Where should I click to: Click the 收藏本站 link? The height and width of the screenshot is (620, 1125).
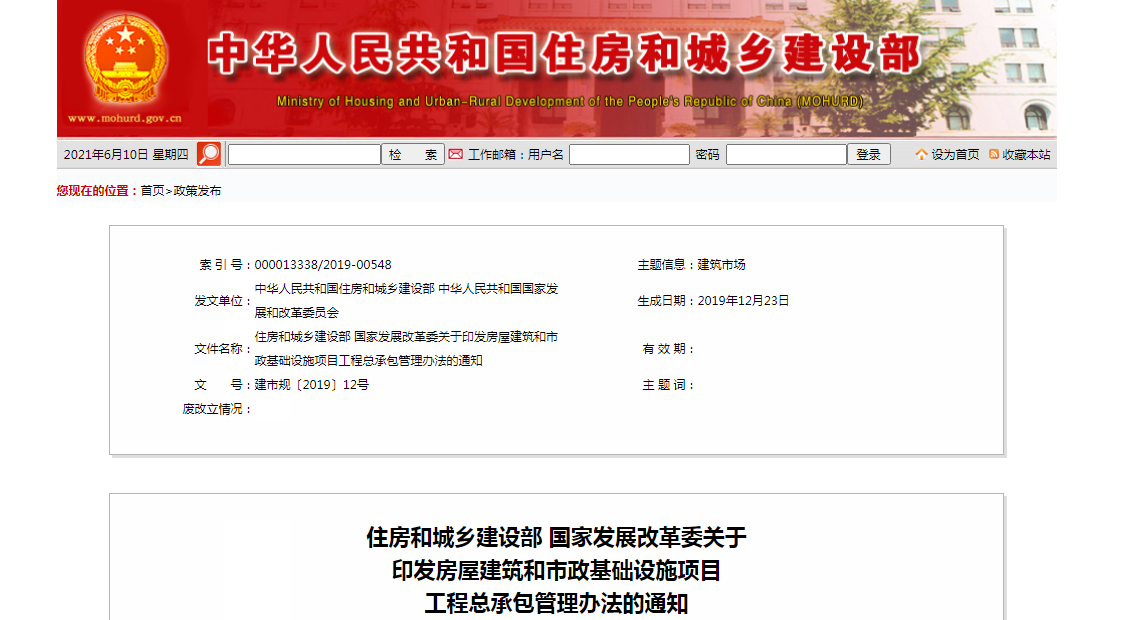point(1026,154)
